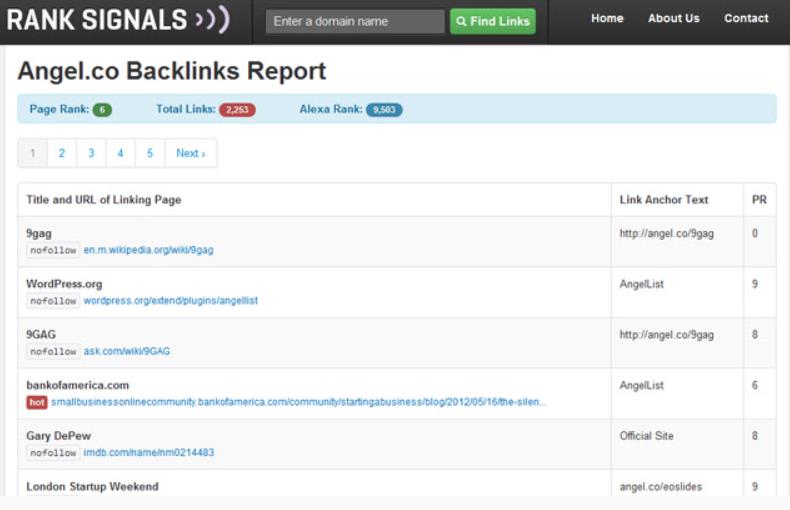The width and height of the screenshot is (790, 510).
Task: Open the Home menu item
Action: coord(607,19)
